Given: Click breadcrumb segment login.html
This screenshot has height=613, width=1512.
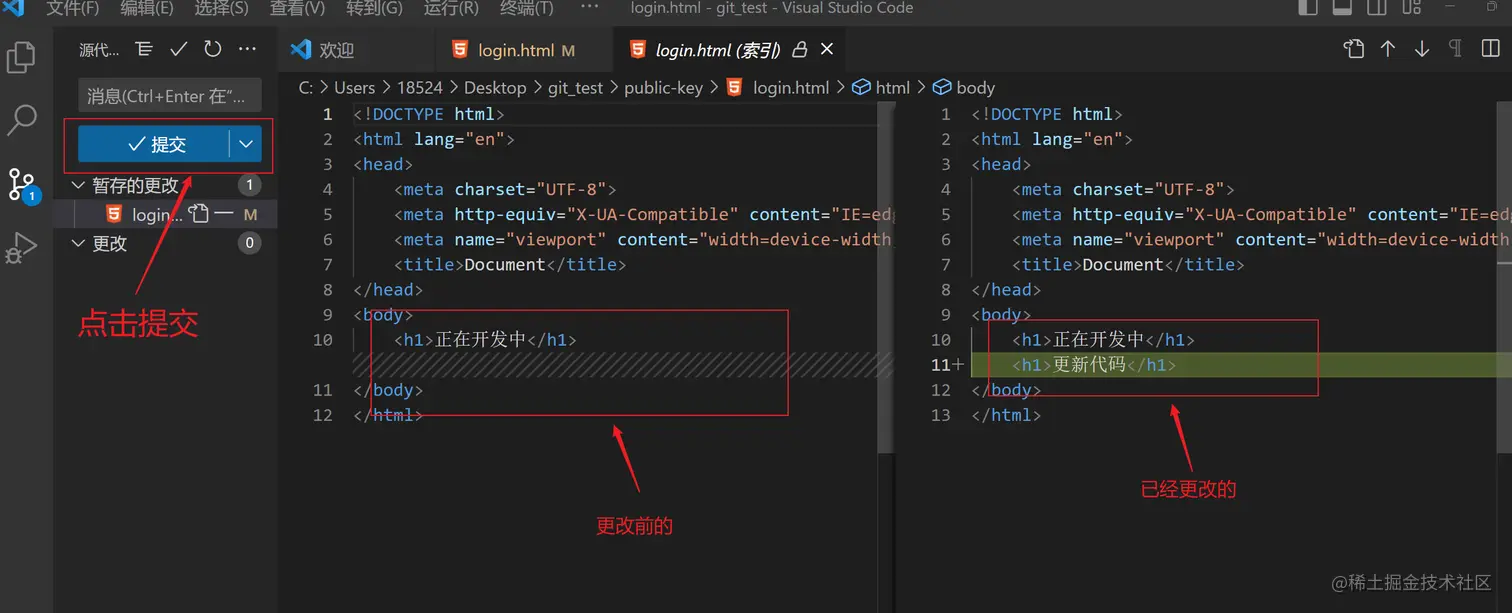Looking at the screenshot, I should (x=791, y=88).
